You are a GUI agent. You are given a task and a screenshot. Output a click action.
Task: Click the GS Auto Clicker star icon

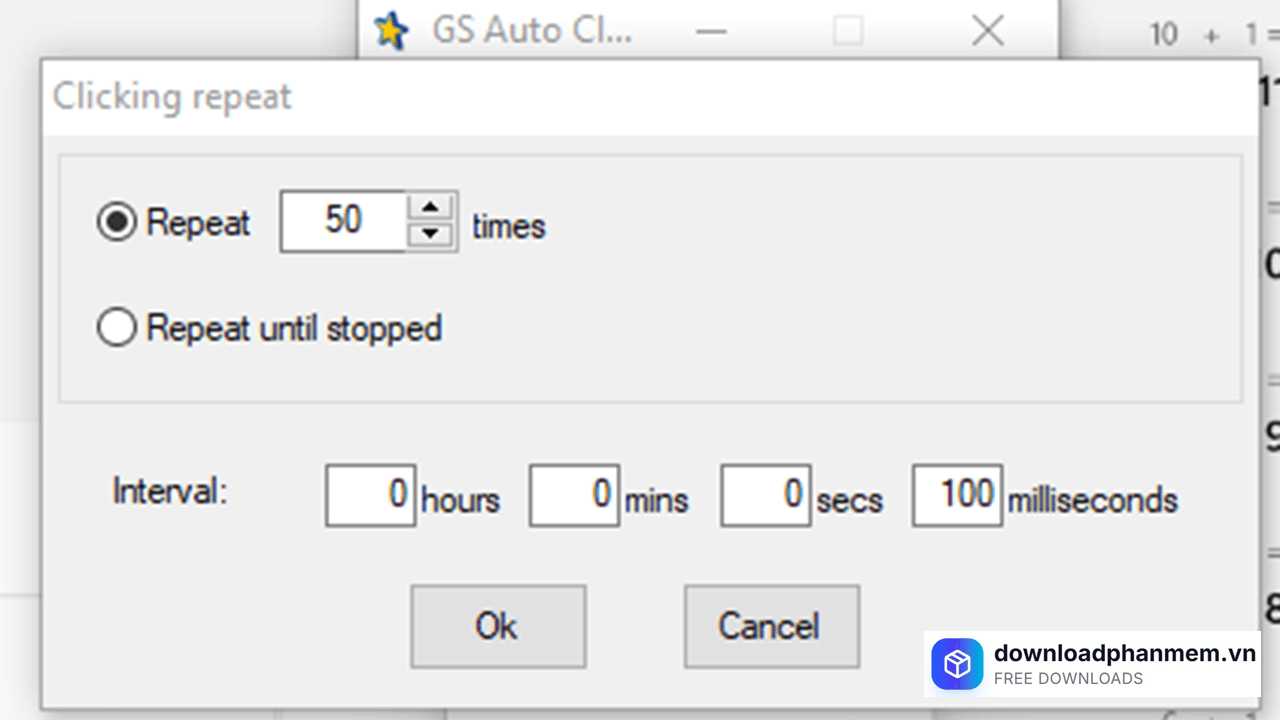(391, 32)
